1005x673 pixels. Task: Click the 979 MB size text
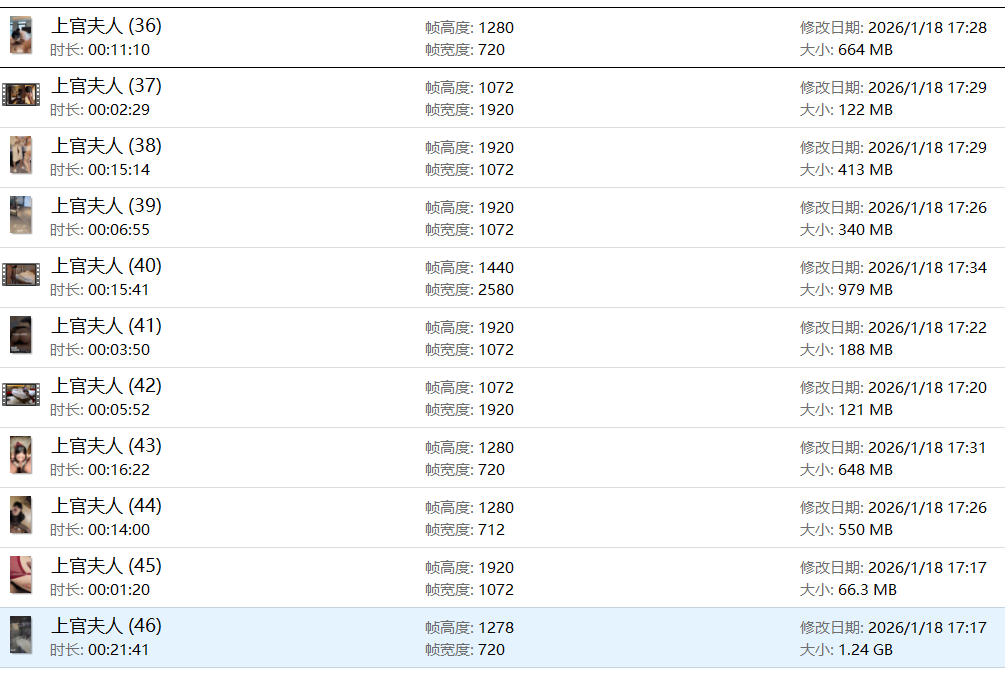click(x=866, y=290)
